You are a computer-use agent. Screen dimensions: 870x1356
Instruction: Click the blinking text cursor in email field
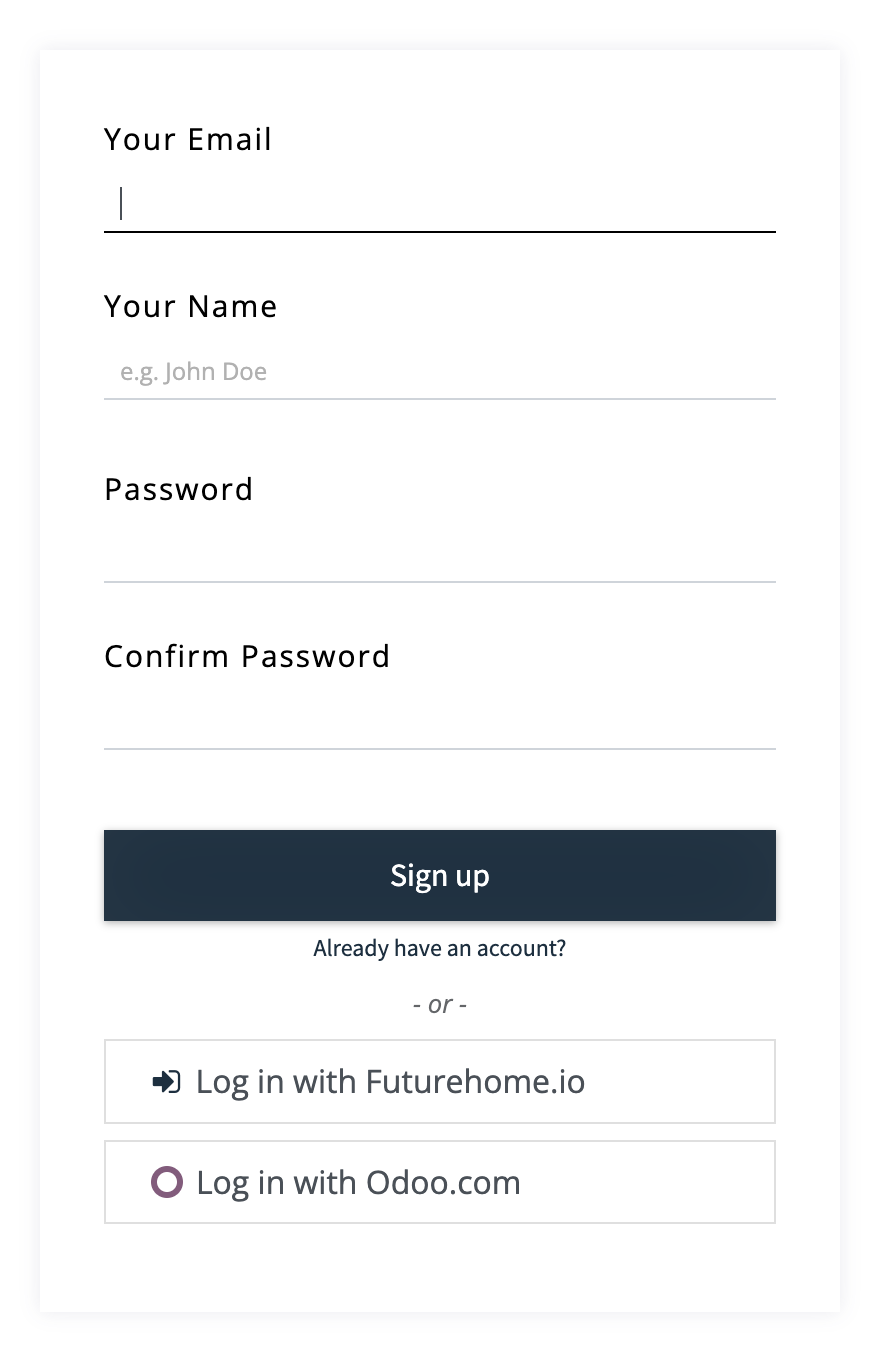[x=121, y=203]
